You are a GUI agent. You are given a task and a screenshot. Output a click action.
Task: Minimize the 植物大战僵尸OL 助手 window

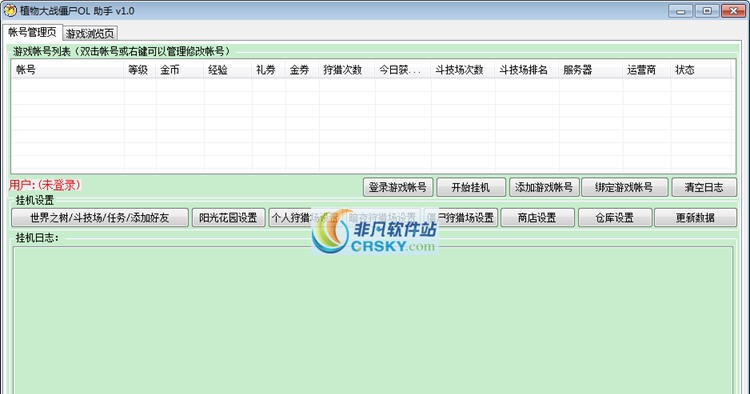tap(680, 11)
